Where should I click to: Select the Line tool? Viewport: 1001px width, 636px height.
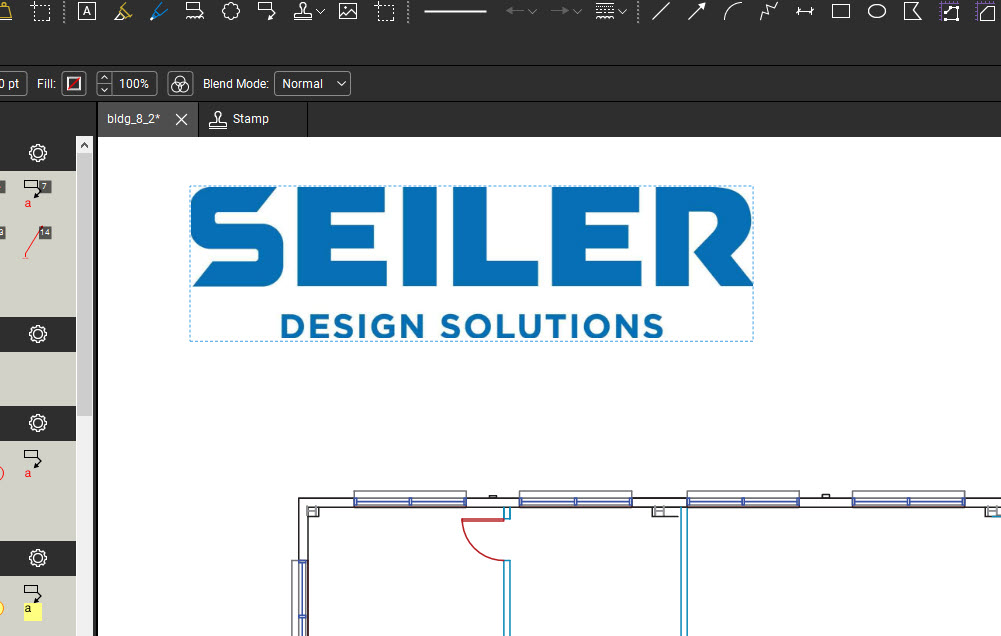[661, 11]
